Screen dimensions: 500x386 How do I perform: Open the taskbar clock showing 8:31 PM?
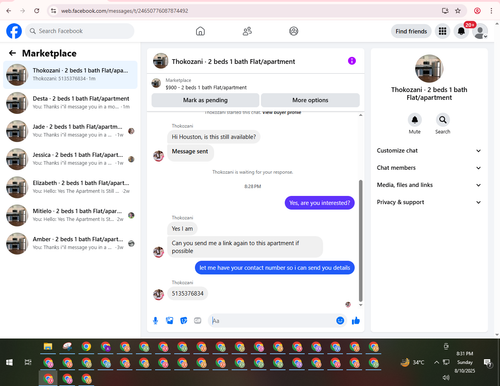pyautogui.click(x=465, y=362)
